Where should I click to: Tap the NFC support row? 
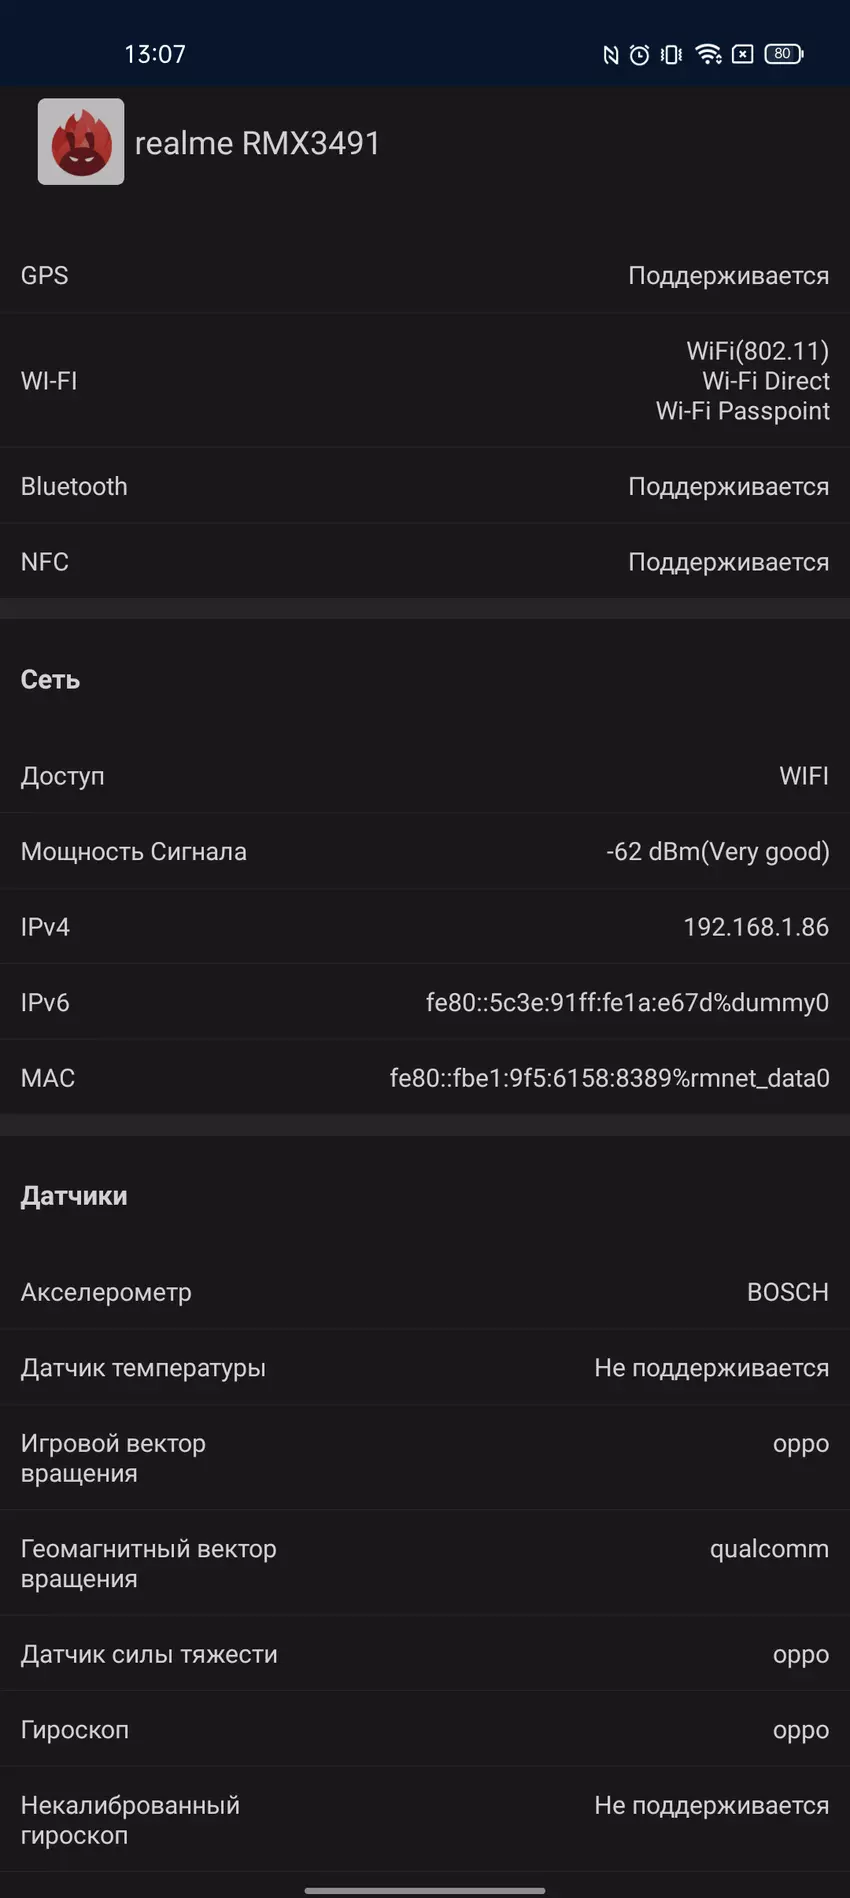point(425,562)
